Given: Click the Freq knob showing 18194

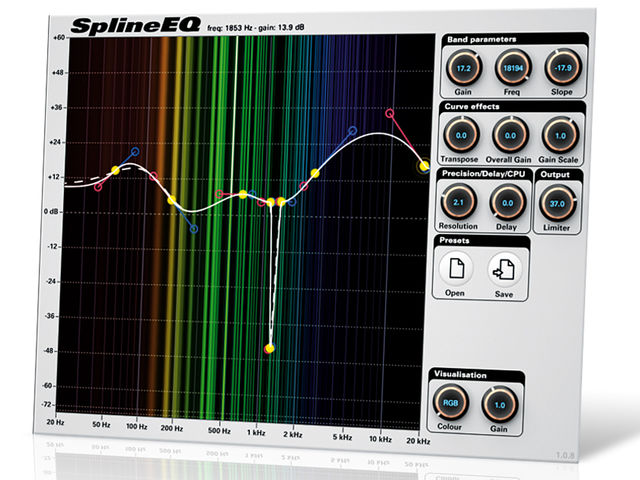Looking at the screenshot, I should (513, 68).
